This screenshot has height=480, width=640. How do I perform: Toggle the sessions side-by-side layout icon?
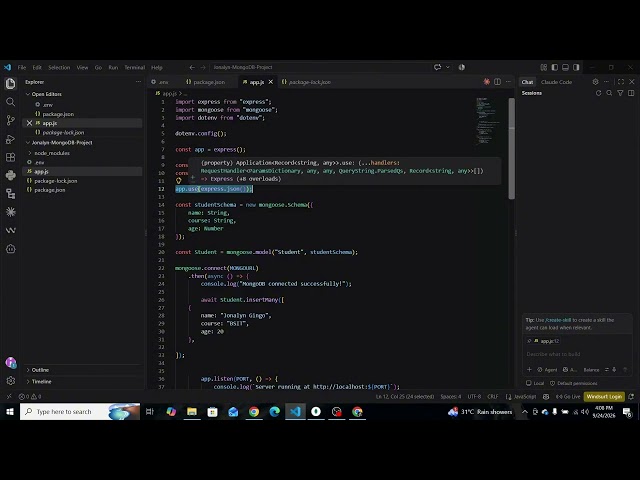coord(631,93)
